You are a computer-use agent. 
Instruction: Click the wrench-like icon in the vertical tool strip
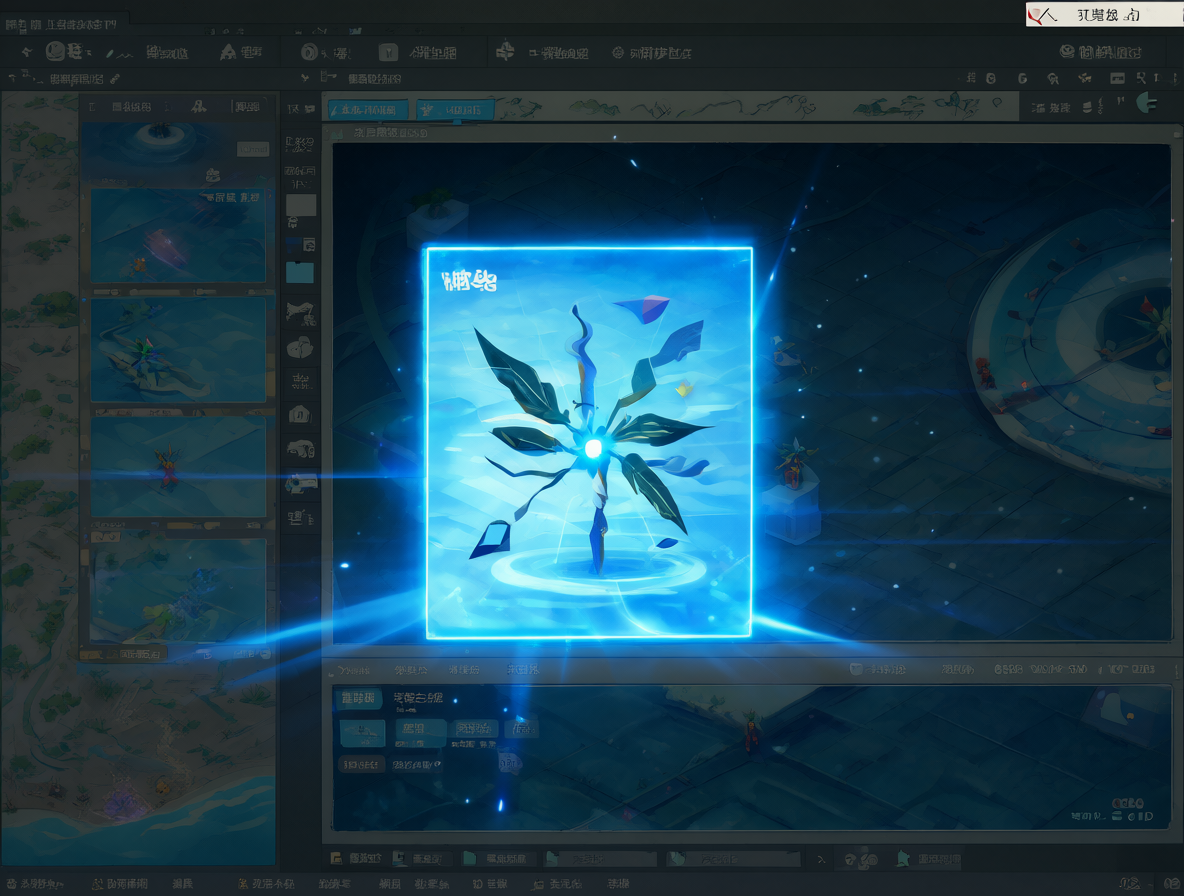pos(301,312)
